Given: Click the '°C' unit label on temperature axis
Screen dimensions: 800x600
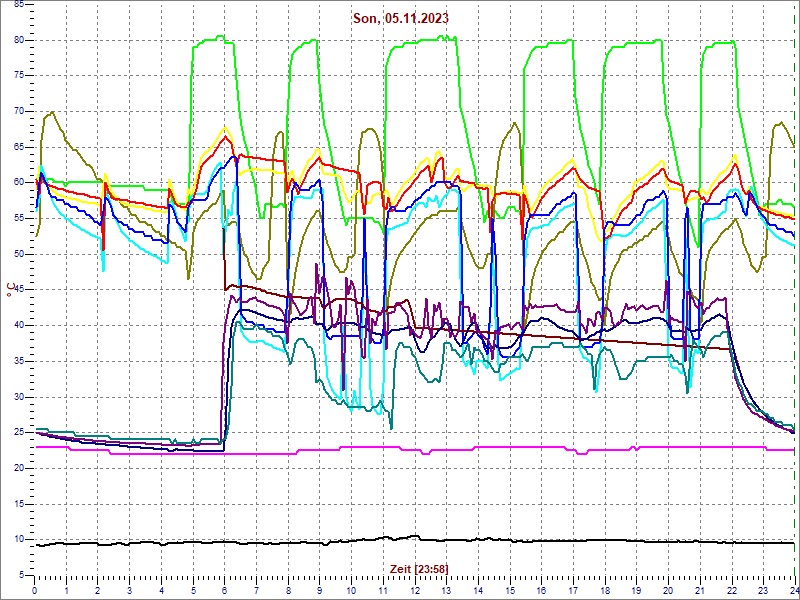Looking at the screenshot, I should (x=12, y=289).
